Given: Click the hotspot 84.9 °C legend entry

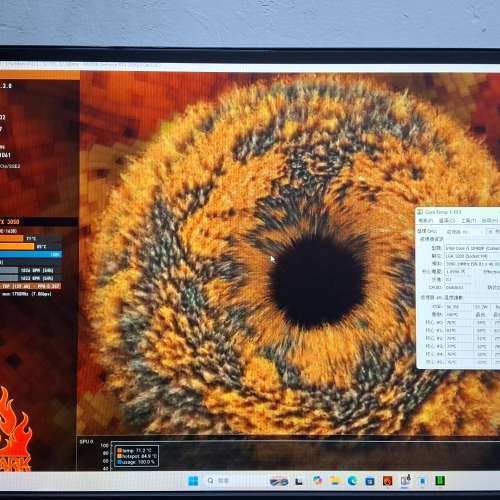Looking at the screenshot, I should pyautogui.click(x=137, y=456).
